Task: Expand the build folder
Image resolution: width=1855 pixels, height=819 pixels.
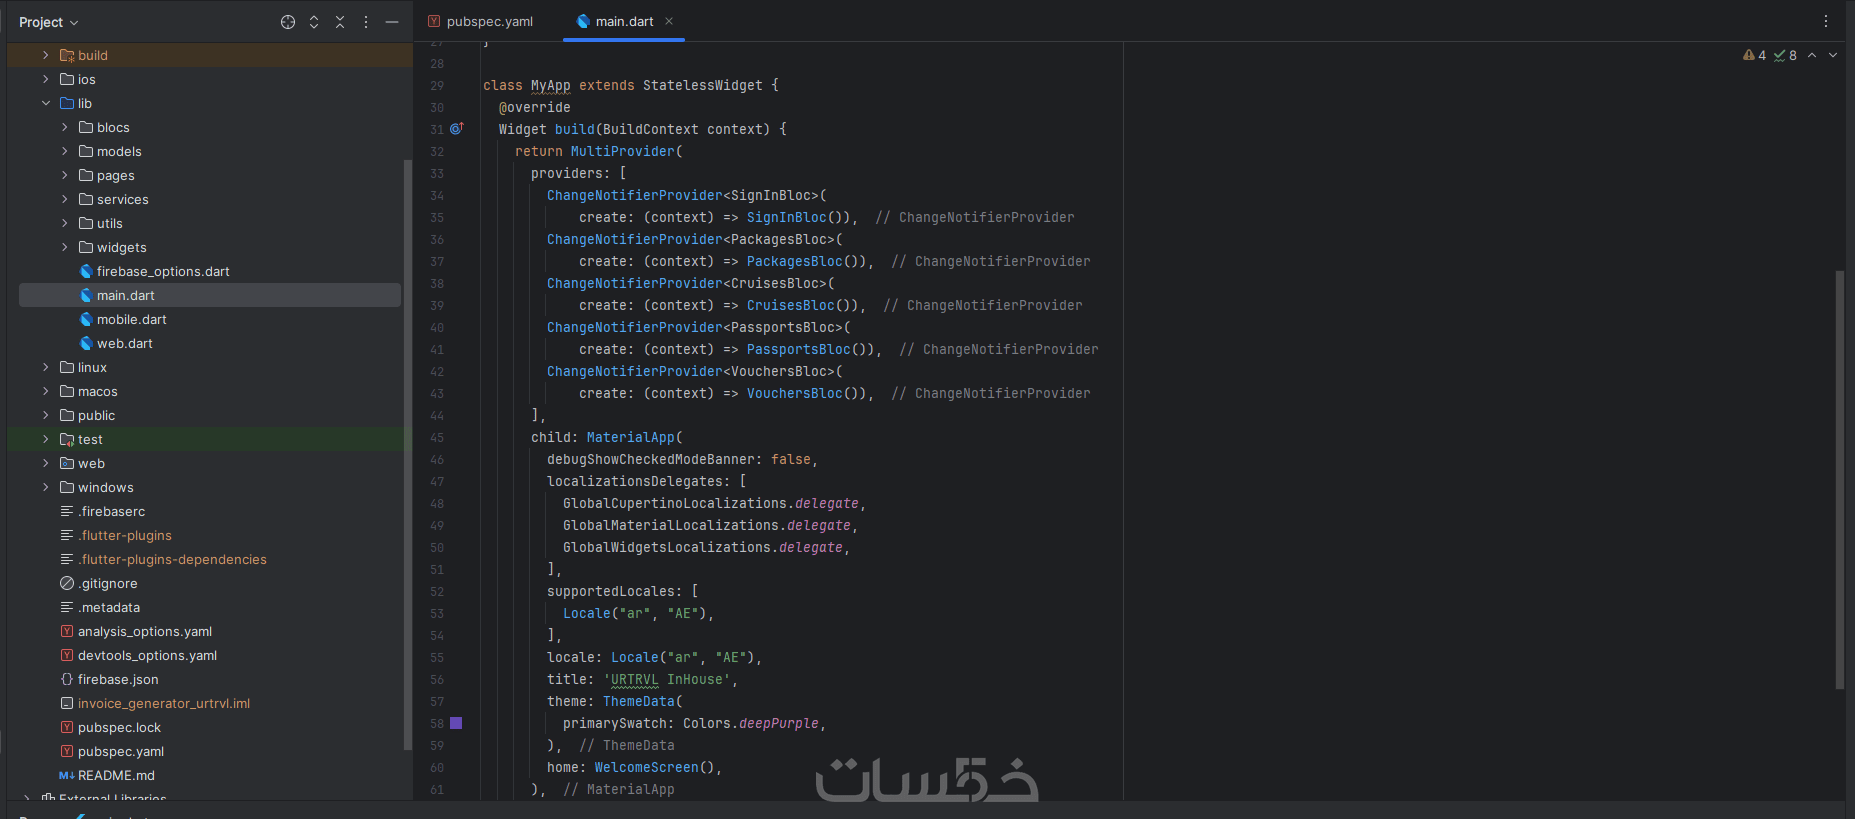Action: point(45,55)
